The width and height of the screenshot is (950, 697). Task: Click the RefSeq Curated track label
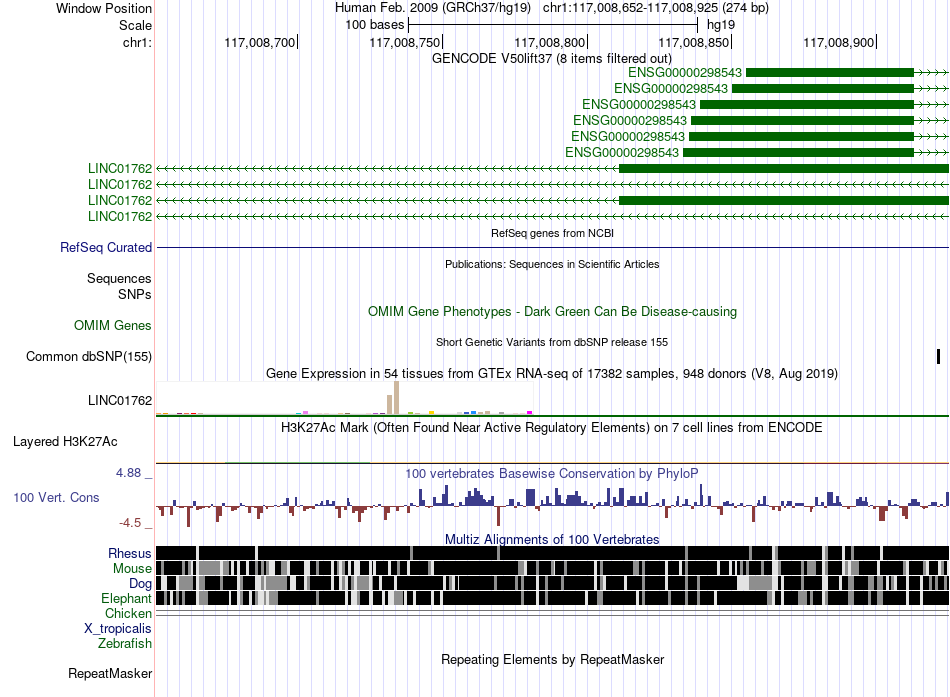106,247
